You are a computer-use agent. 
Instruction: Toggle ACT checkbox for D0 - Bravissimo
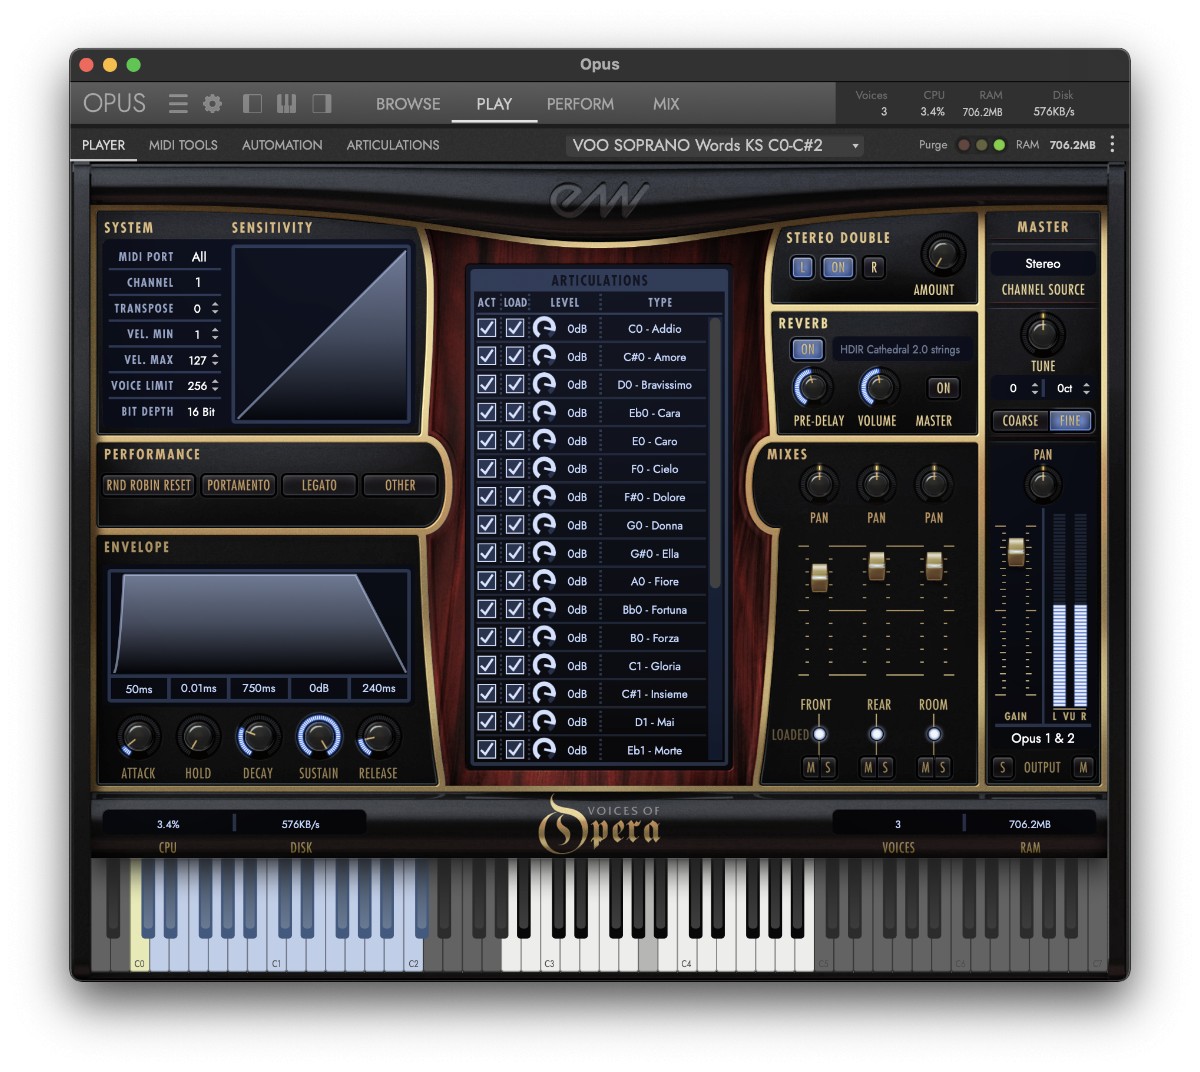(x=487, y=384)
